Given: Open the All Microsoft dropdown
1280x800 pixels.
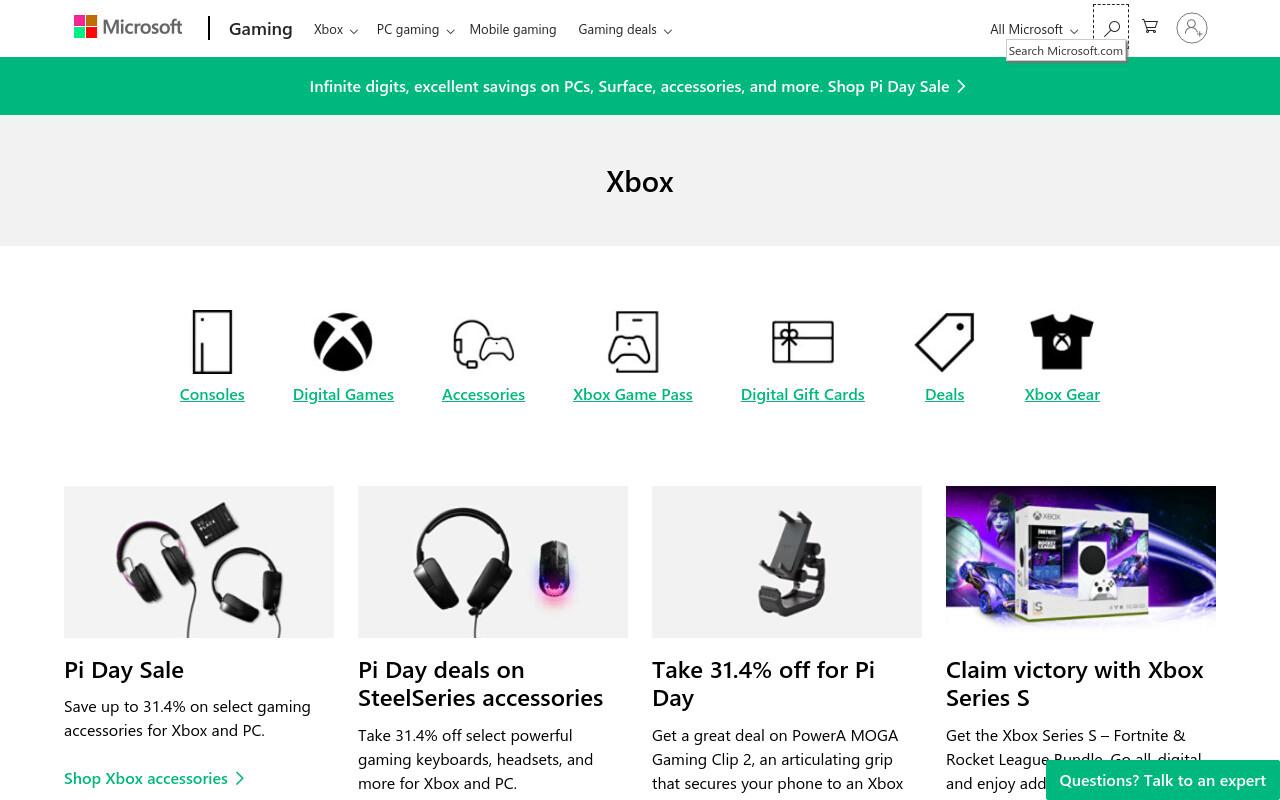Looking at the screenshot, I should (x=1034, y=29).
